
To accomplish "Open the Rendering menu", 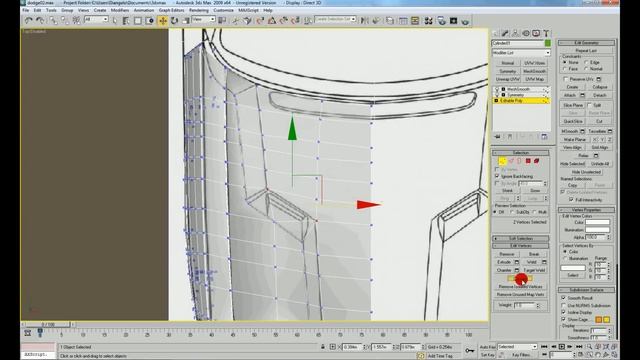I will click(x=198, y=10).
